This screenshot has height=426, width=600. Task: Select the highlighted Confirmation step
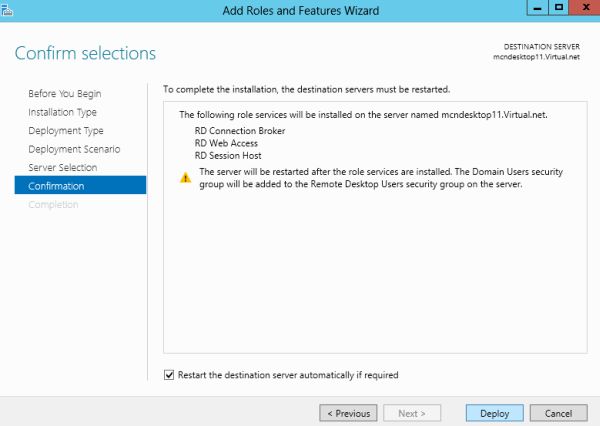[57, 186]
